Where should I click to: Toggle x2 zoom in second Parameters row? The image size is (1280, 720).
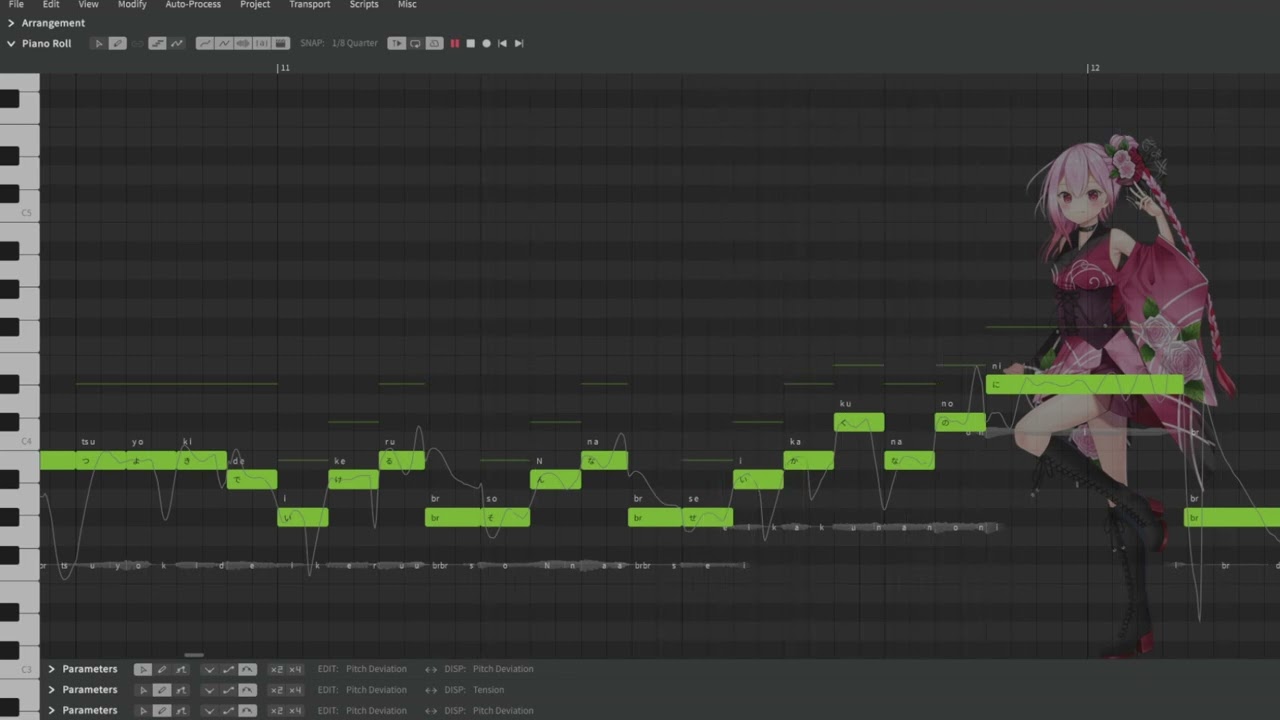click(x=277, y=690)
